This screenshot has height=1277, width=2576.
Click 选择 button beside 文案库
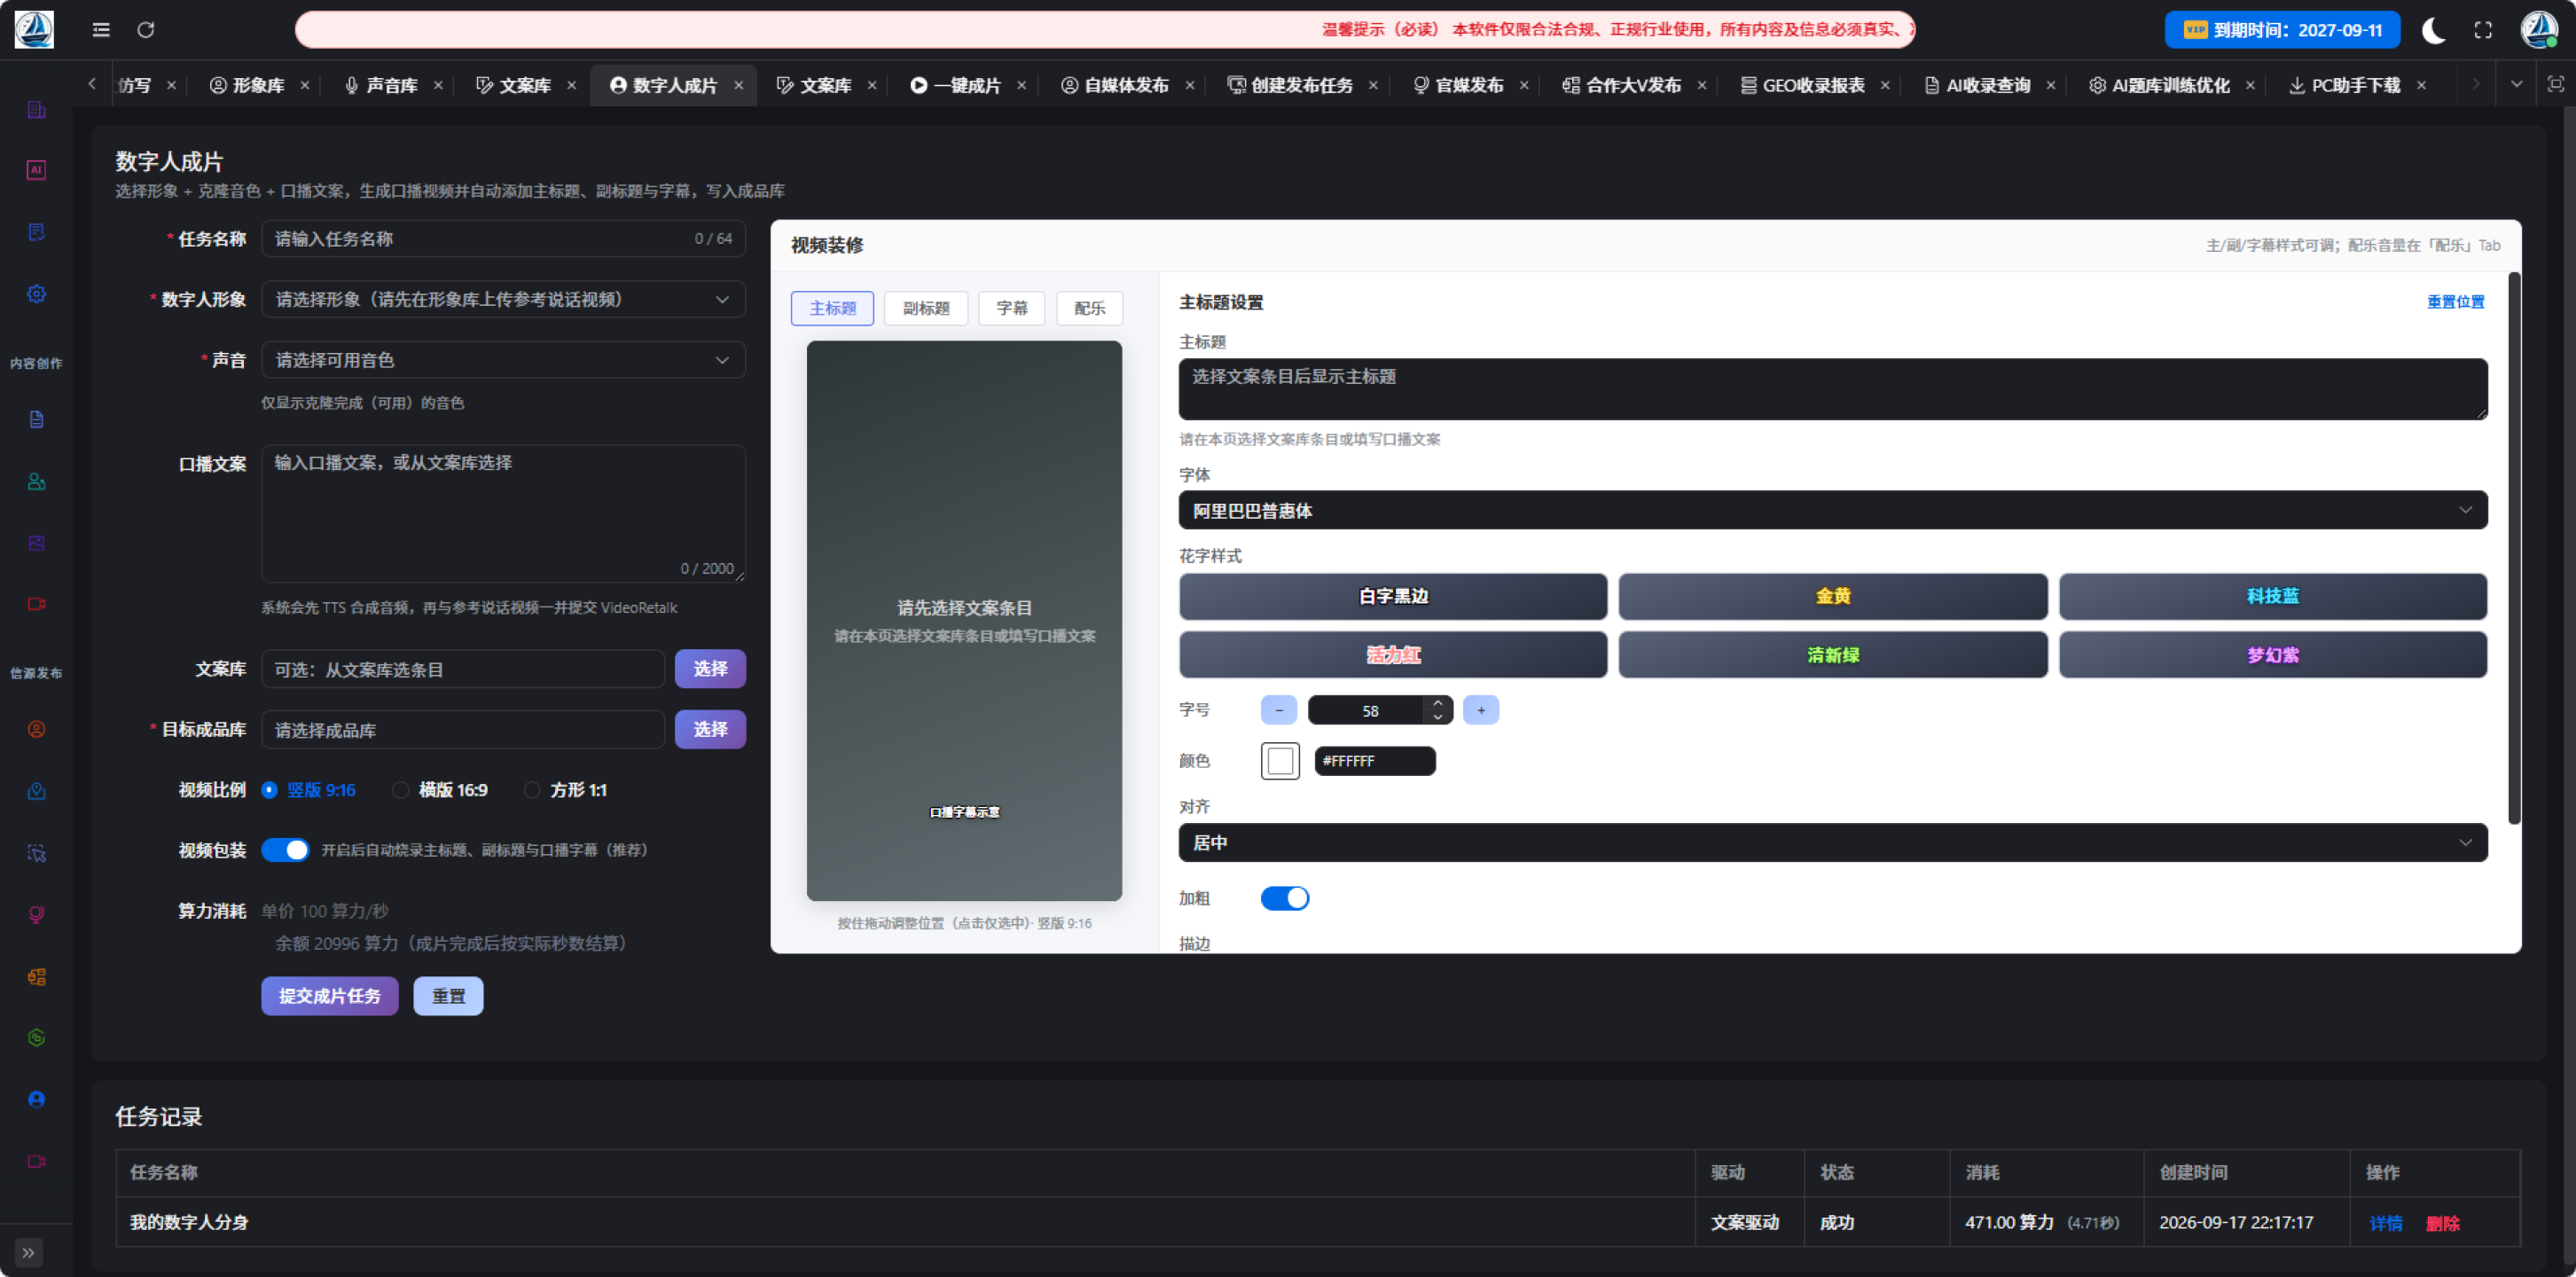coord(710,669)
